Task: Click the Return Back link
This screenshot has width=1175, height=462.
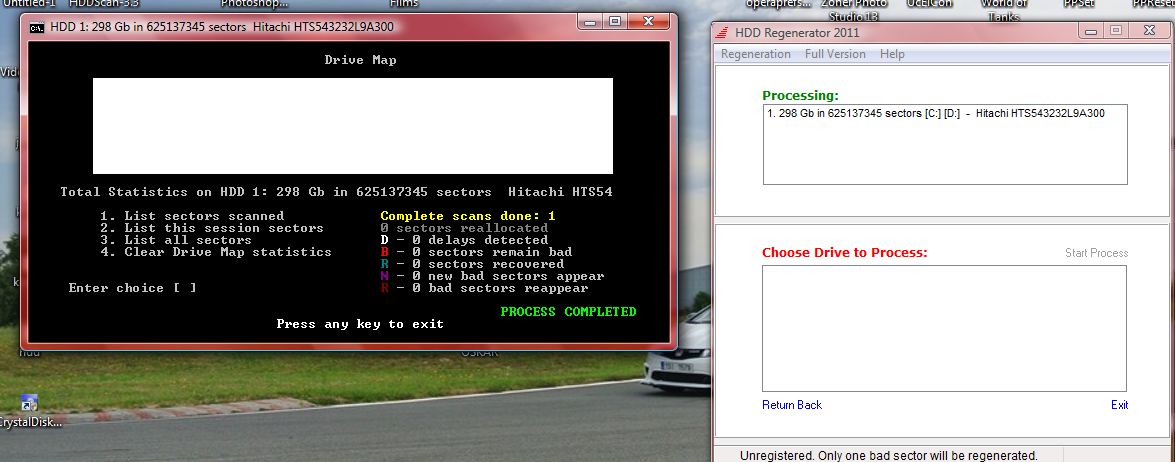Action: [x=791, y=405]
